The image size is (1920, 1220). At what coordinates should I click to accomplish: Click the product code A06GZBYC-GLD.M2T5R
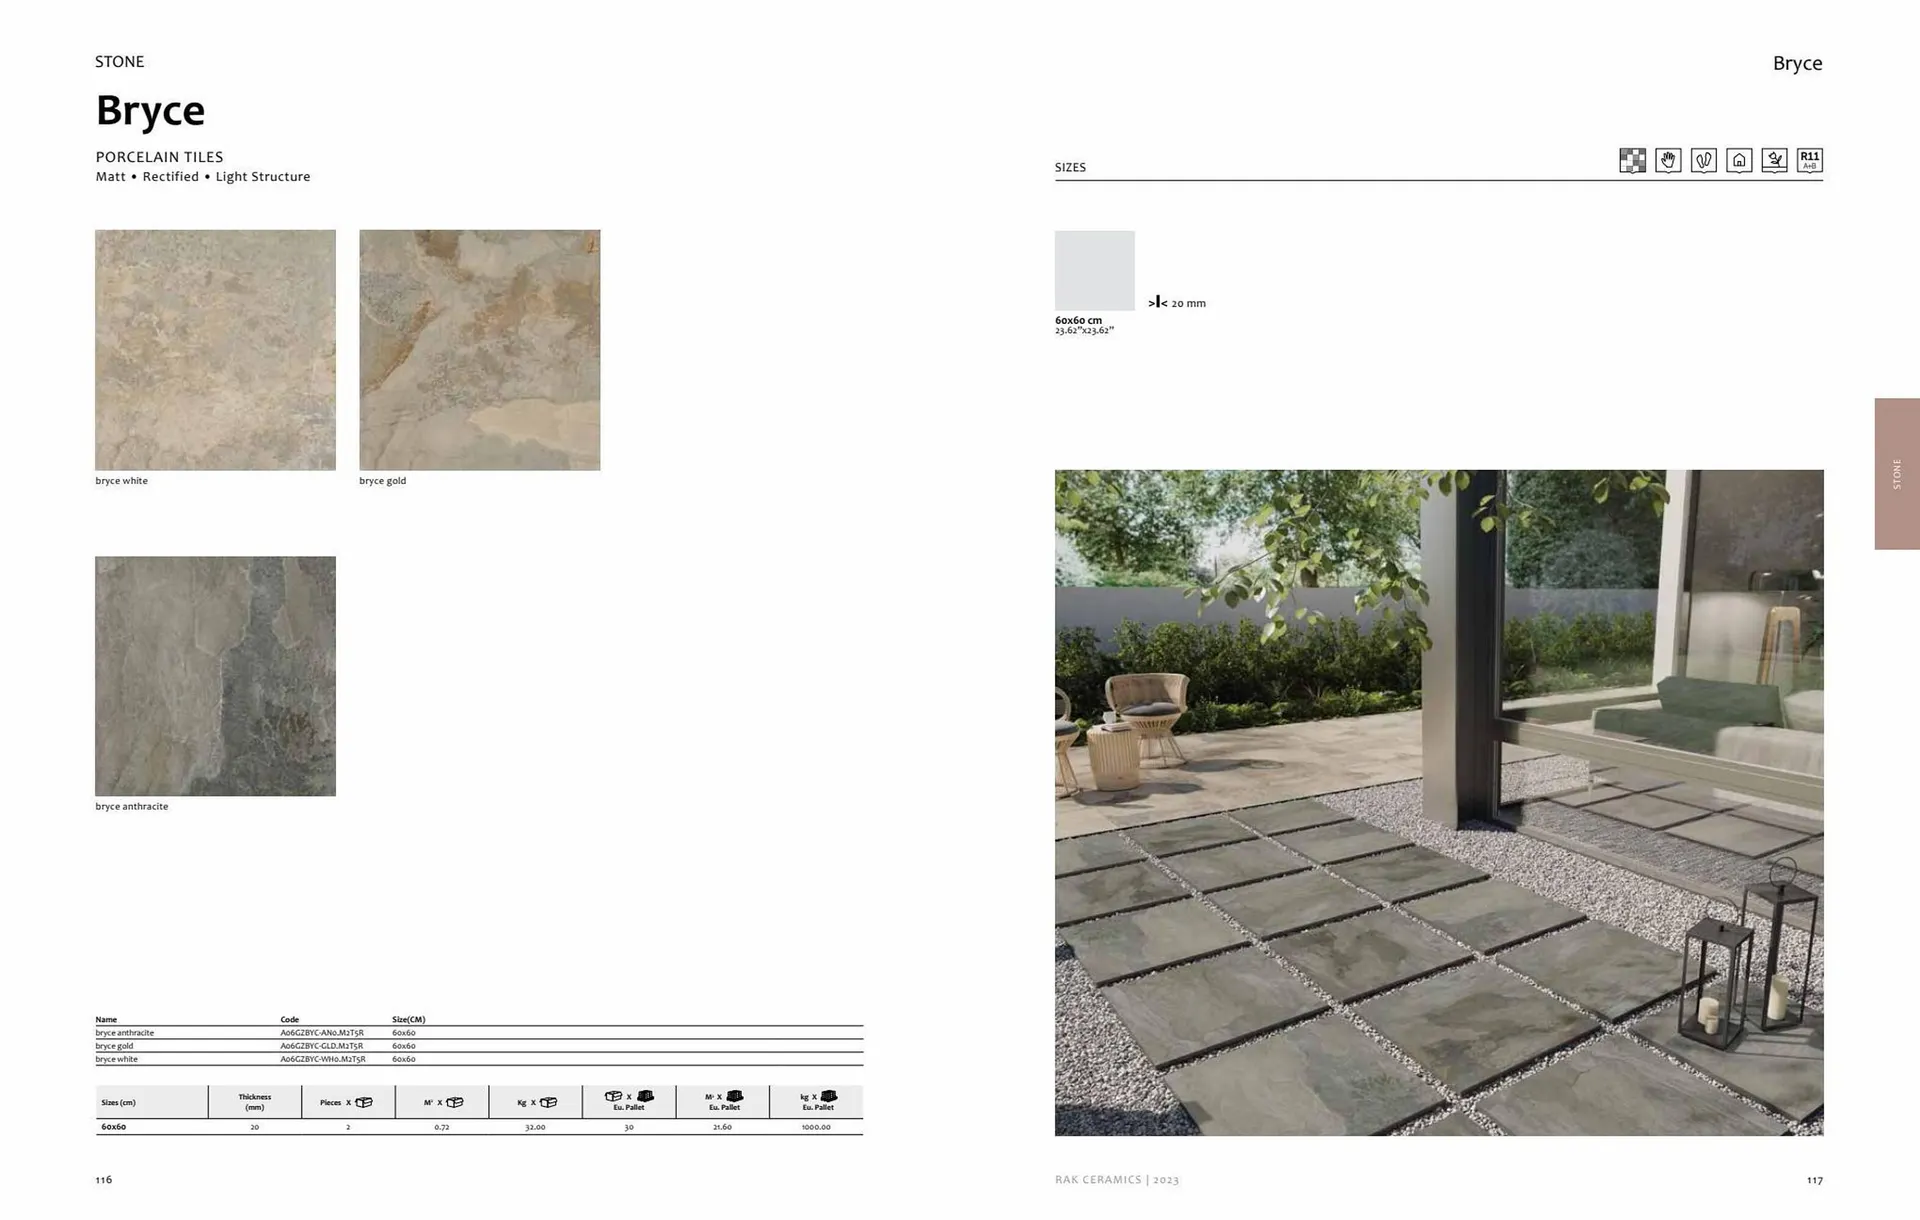tap(321, 1046)
